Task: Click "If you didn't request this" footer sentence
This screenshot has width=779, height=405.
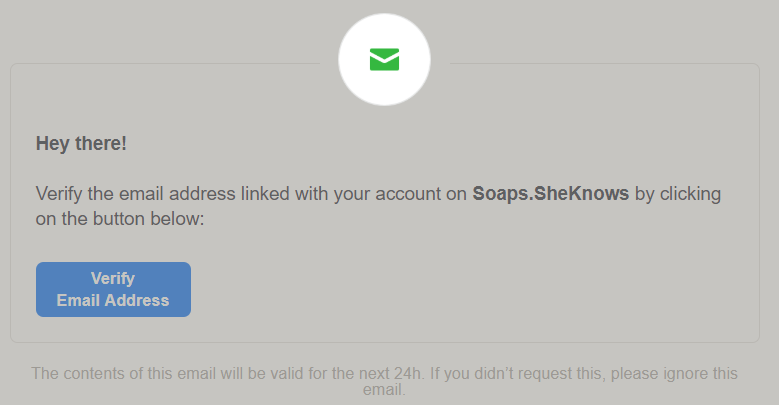Action: pyautogui.click(x=501, y=374)
